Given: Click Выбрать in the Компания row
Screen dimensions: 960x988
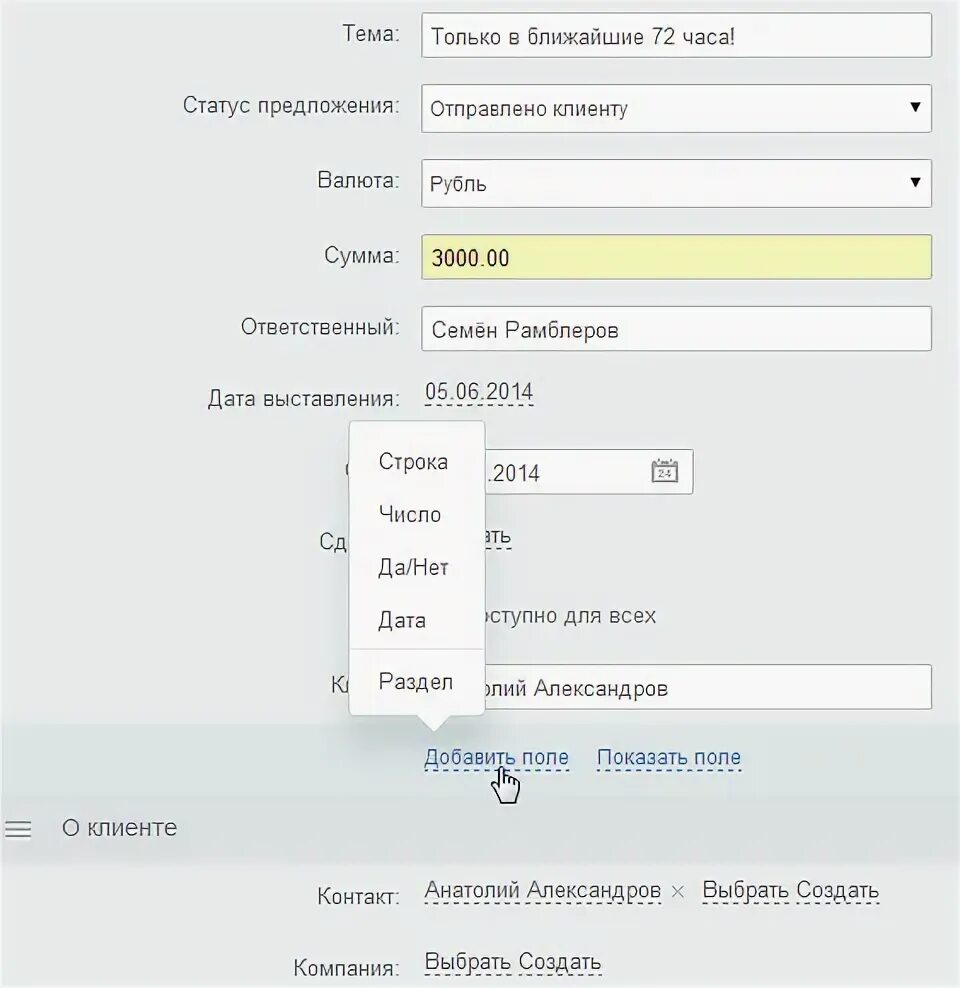Looking at the screenshot, I should 468,963.
